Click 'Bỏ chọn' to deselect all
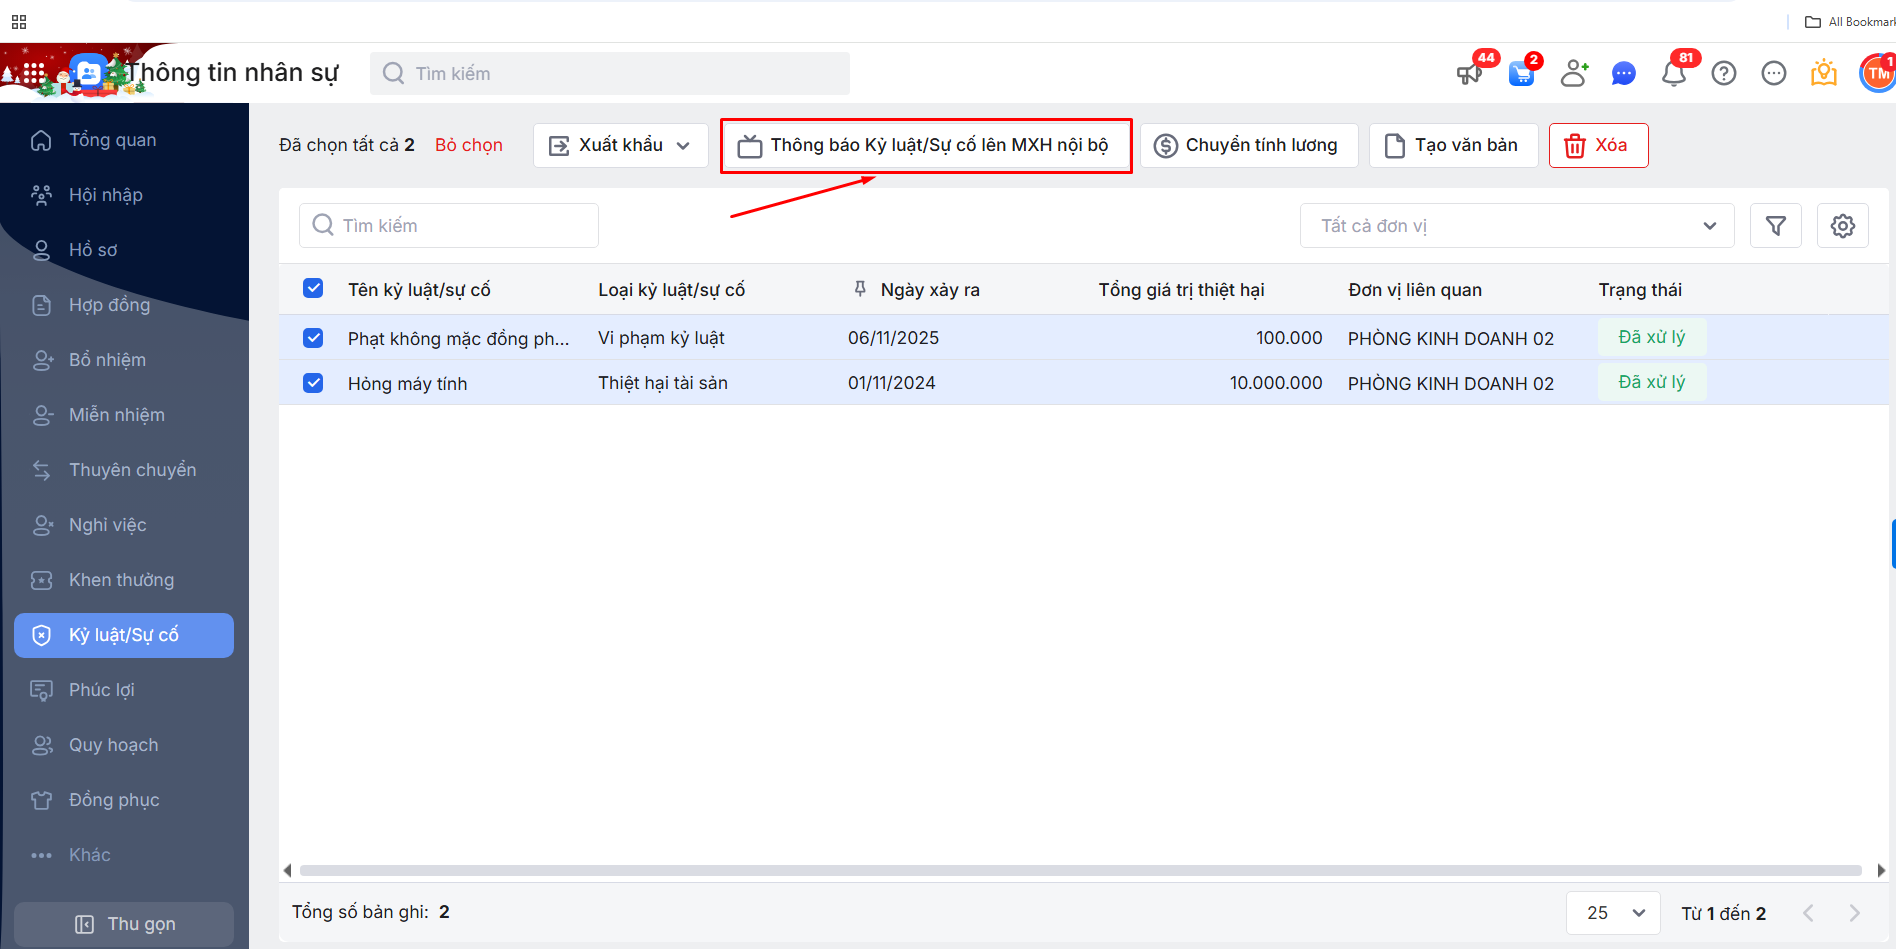Viewport: 1896px width, 949px height. 468,146
